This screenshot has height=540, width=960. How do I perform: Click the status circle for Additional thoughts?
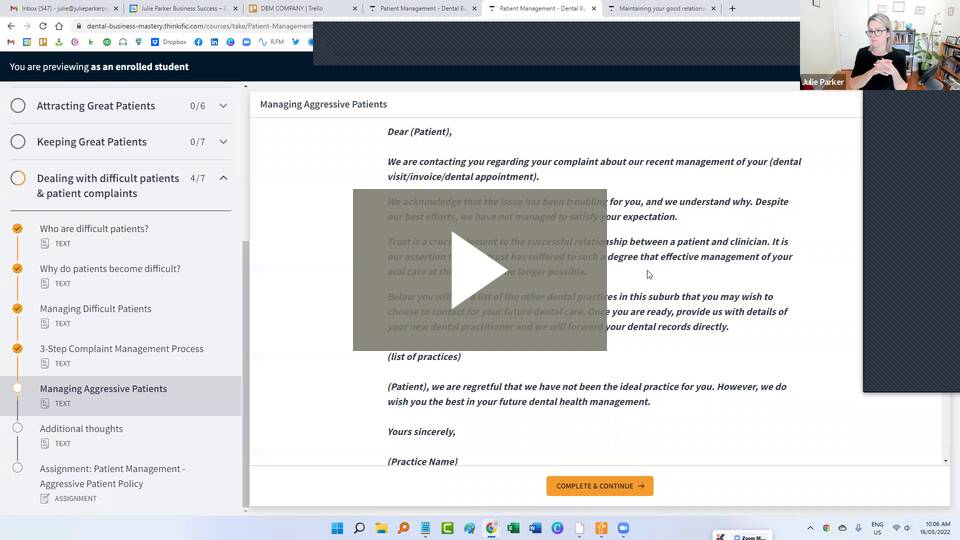click(x=18, y=428)
